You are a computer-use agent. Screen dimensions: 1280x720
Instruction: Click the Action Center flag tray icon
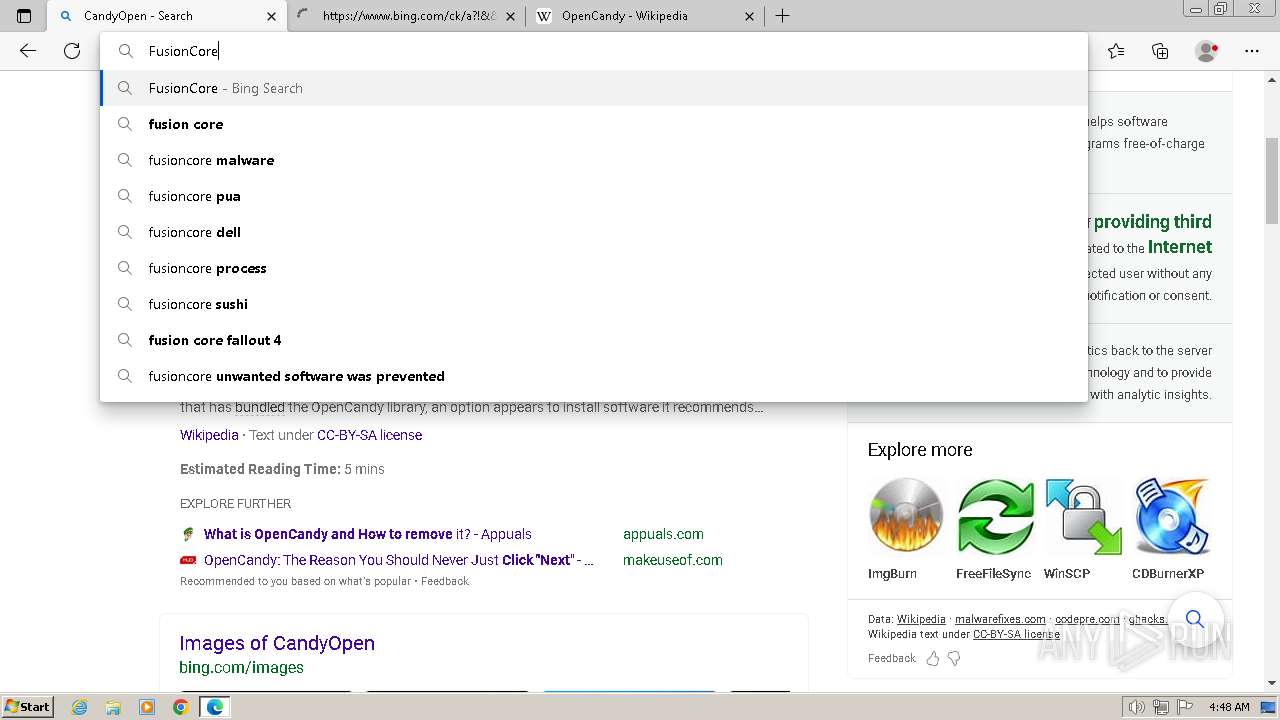(x=1185, y=707)
